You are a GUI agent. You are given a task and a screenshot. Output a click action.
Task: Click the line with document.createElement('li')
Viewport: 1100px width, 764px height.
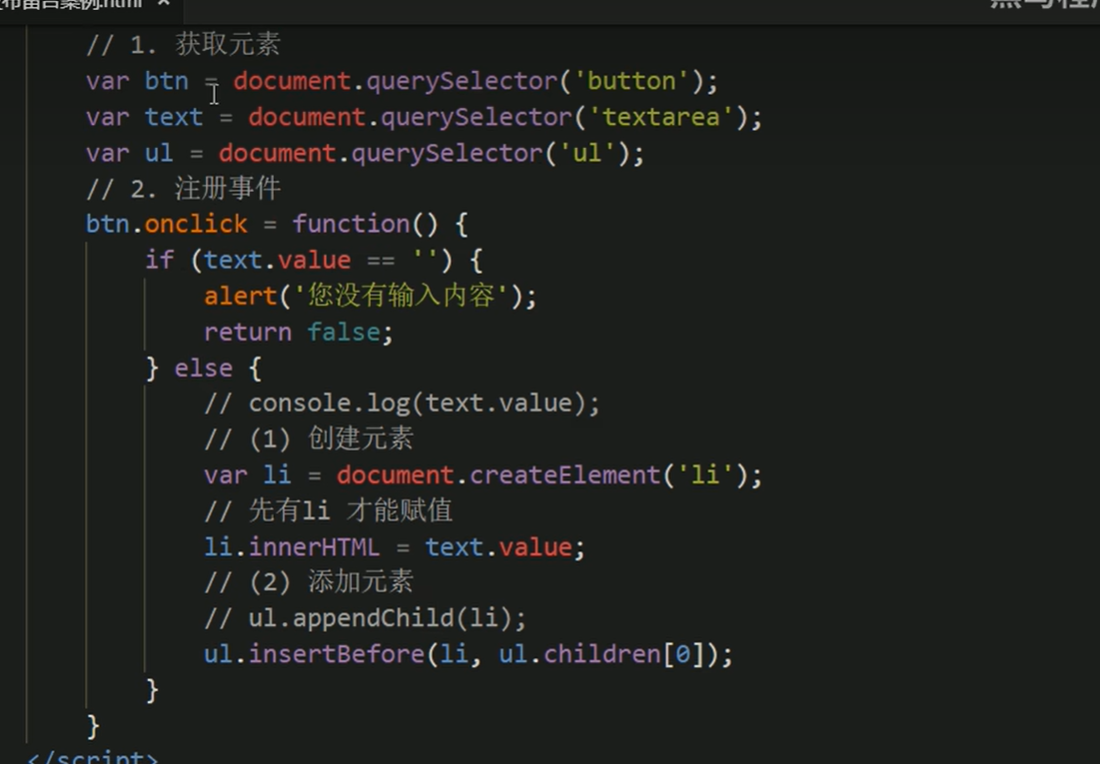483,476
